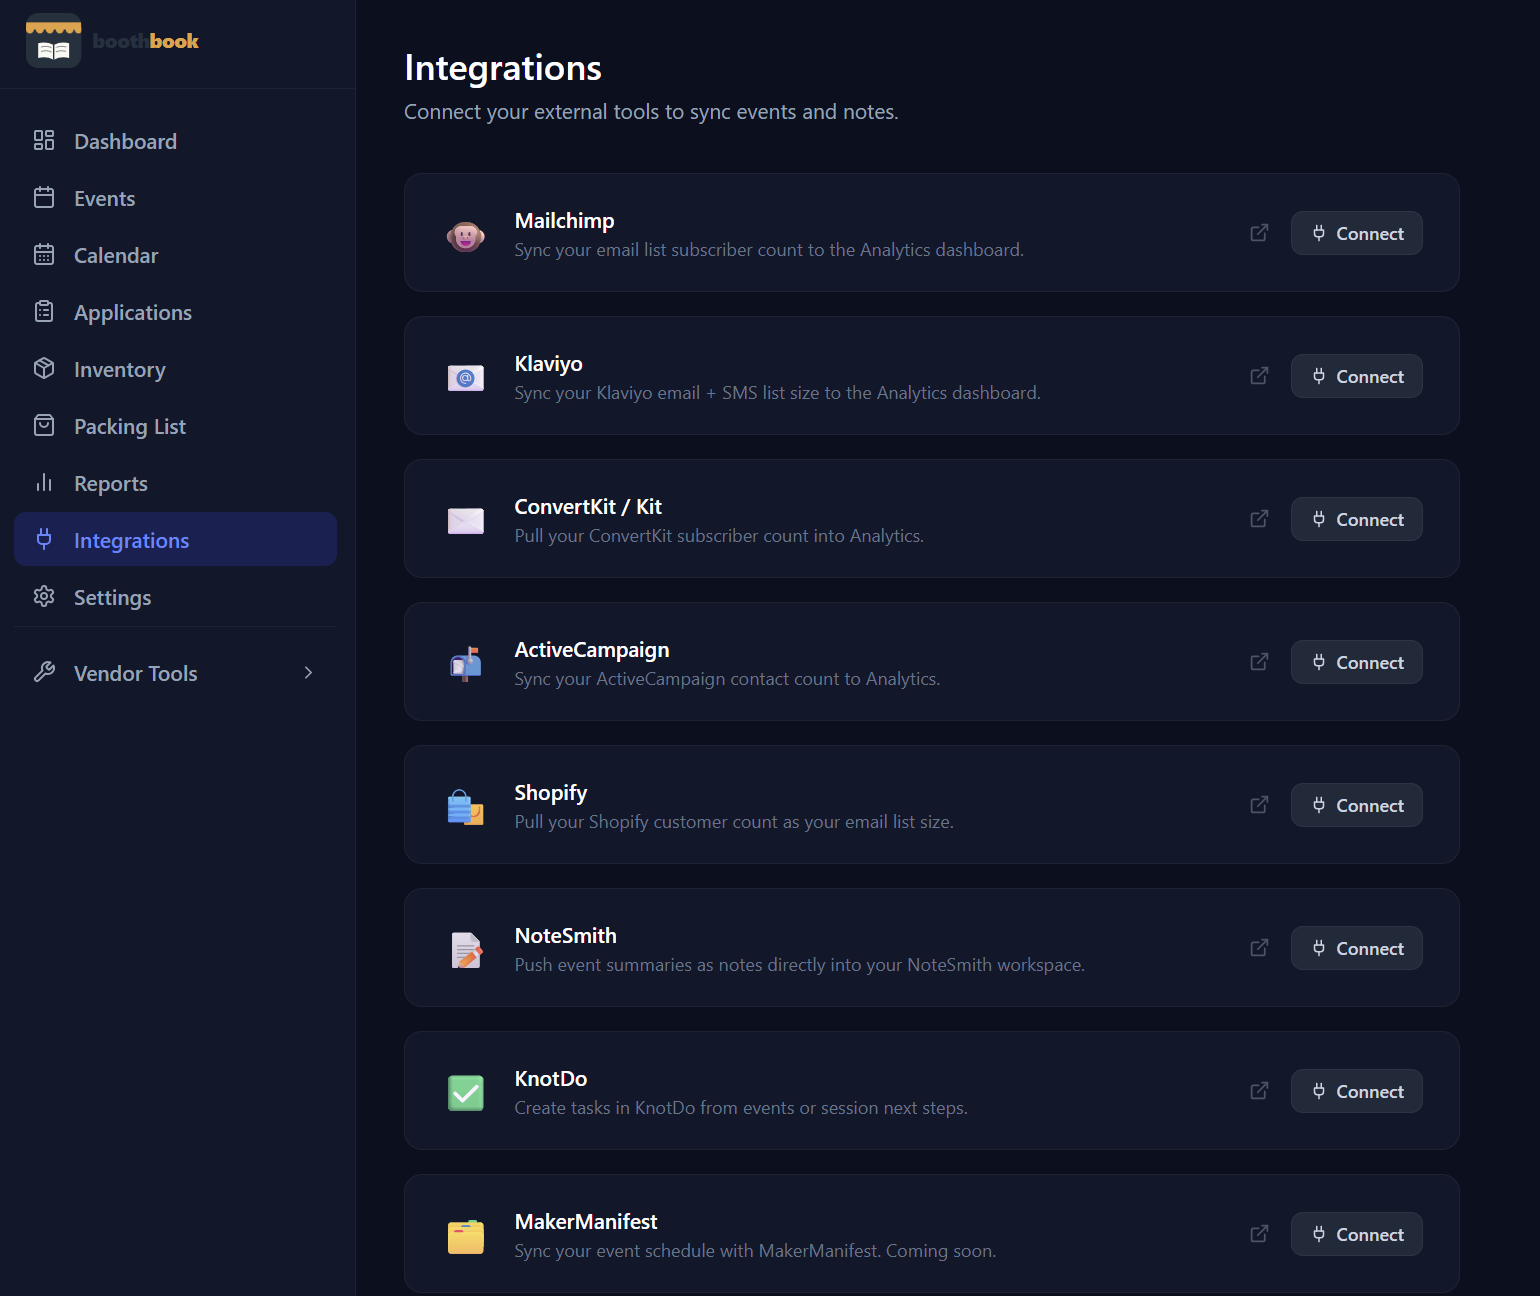1540x1296 pixels.
Task: Open Mailchimp external link icon
Action: (x=1260, y=233)
